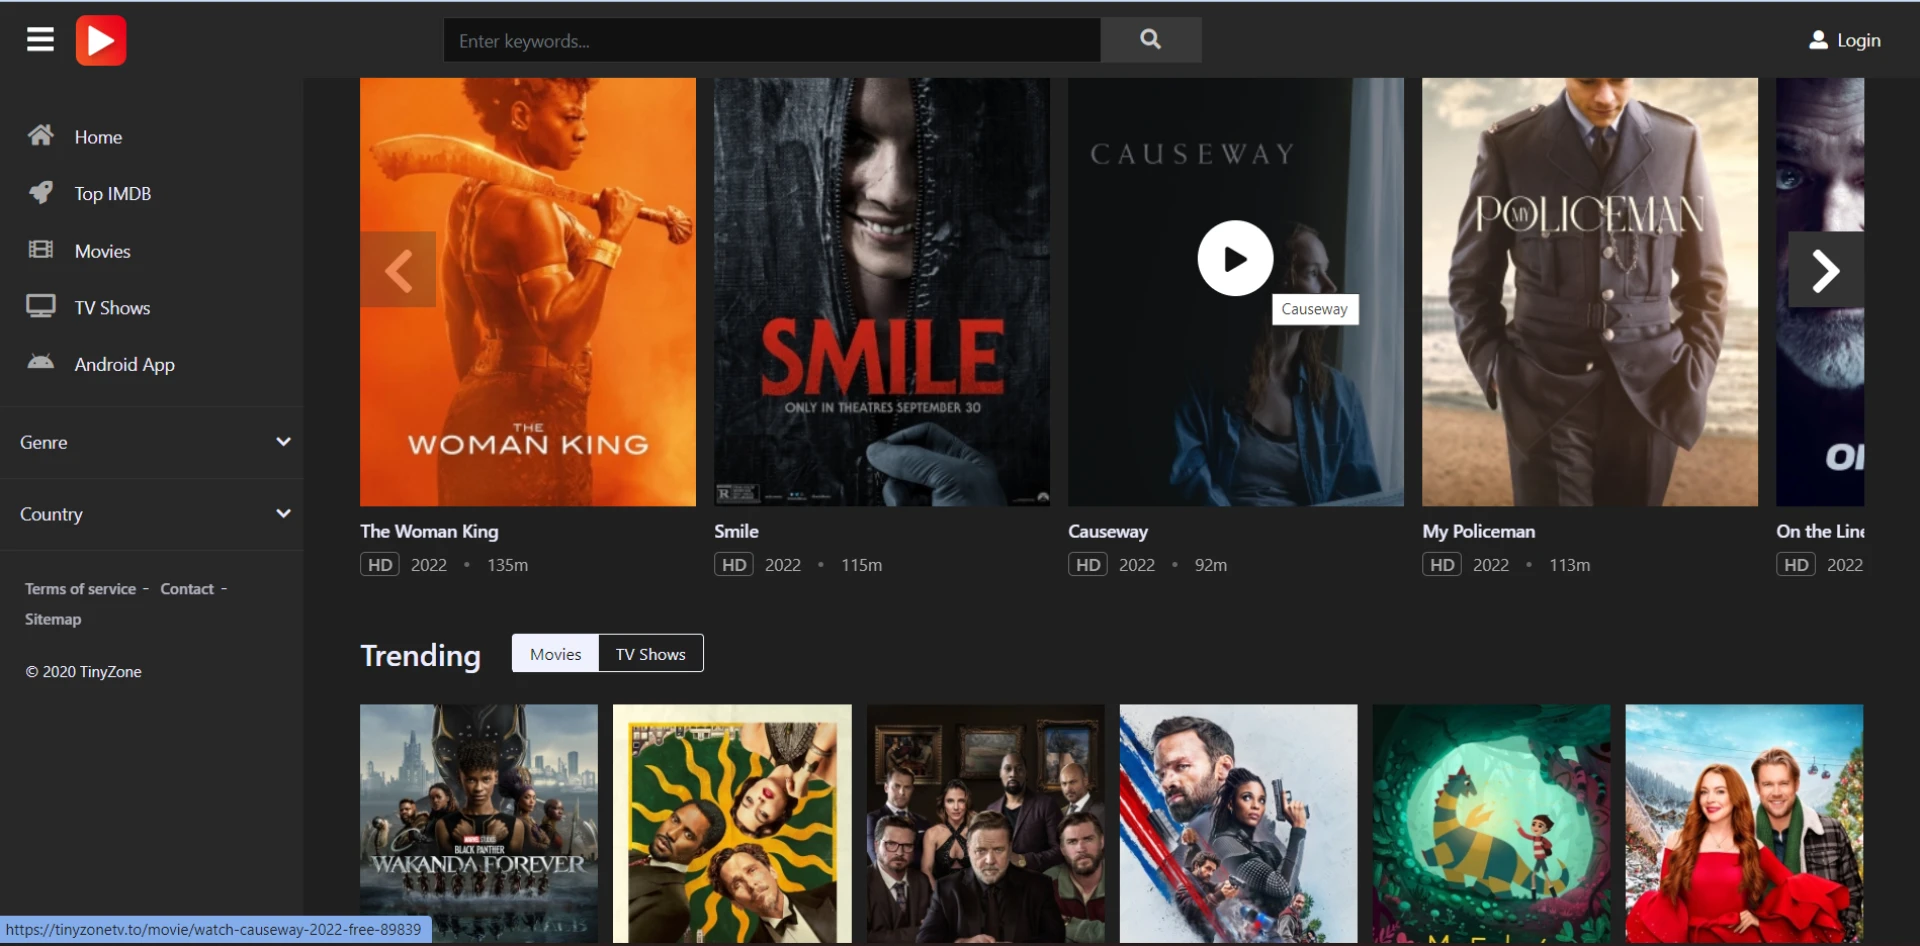Open the Wakanda Forever poster thumbnail
This screenshot has height=946, width=1920.
click(478, 822)
